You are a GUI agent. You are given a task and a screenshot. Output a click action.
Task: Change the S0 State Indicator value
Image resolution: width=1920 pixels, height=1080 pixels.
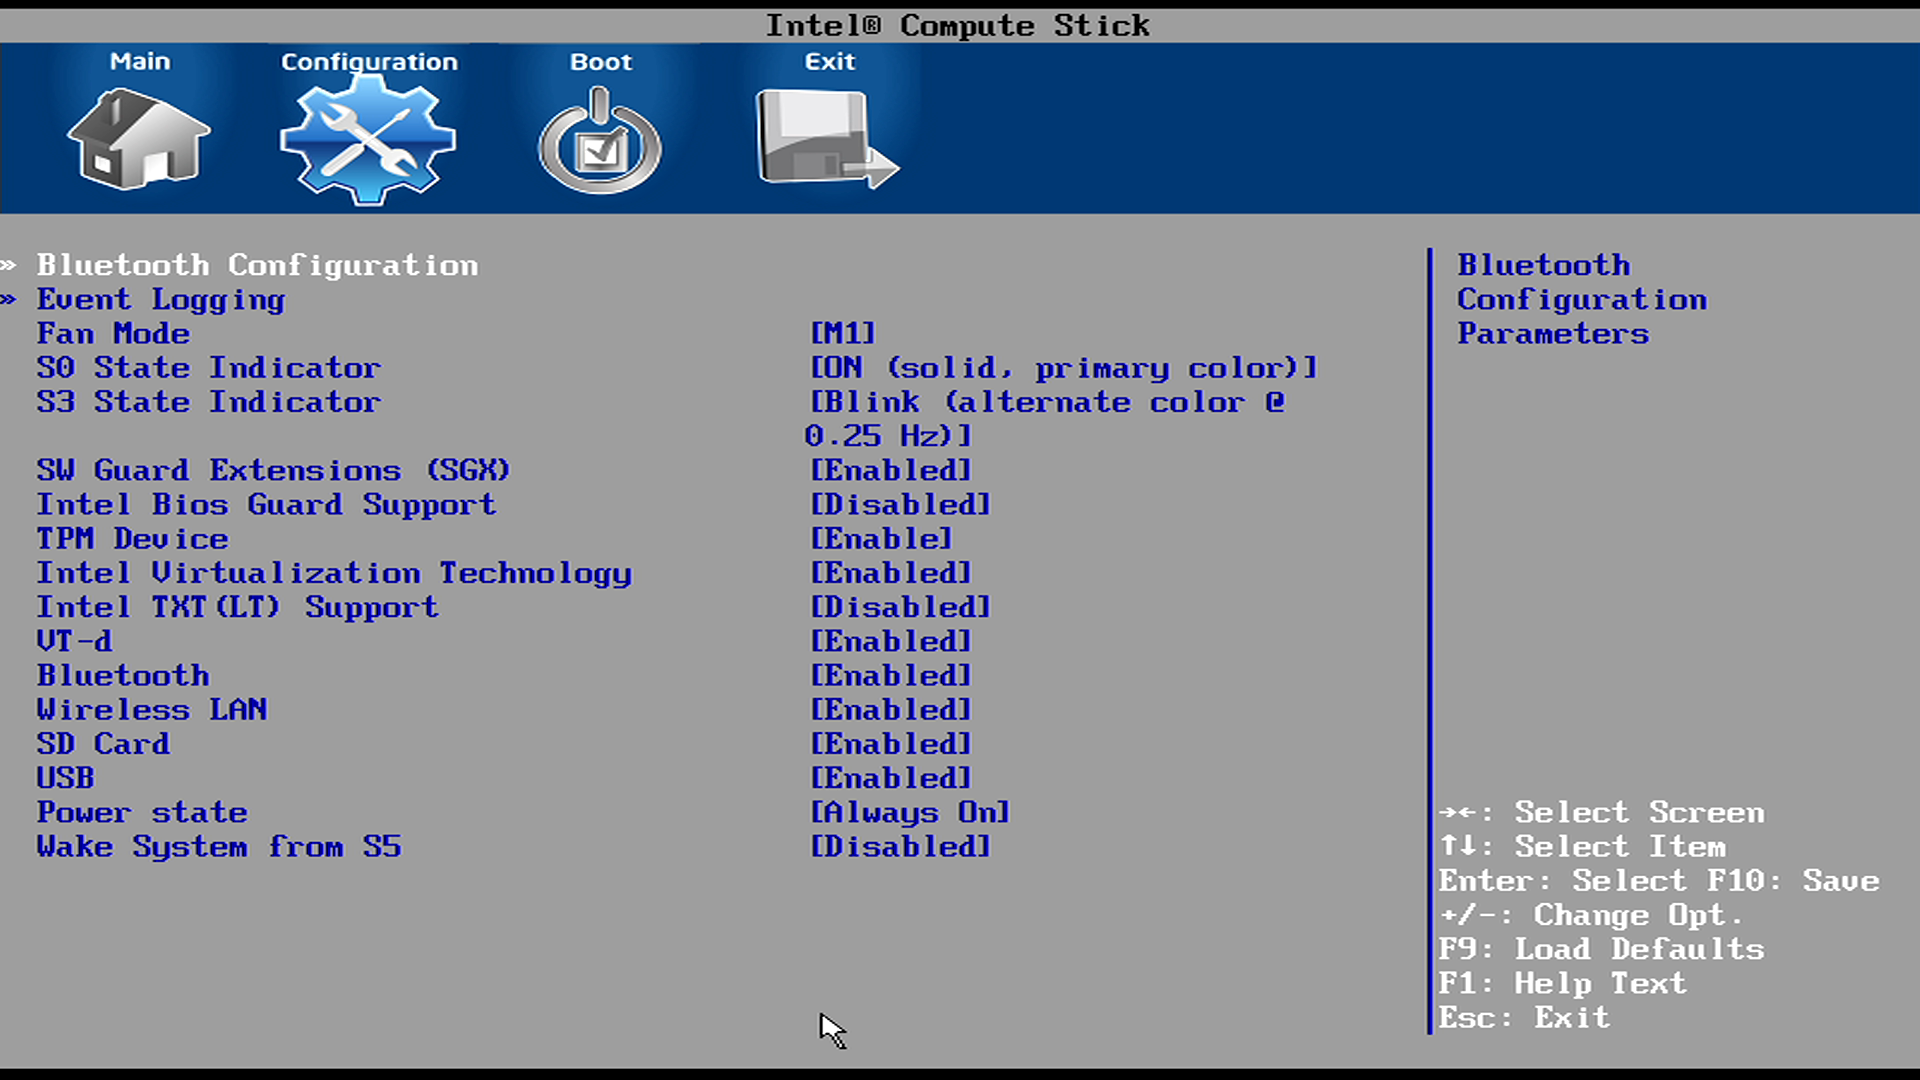pyautogui.click(x=1063, y=368)
